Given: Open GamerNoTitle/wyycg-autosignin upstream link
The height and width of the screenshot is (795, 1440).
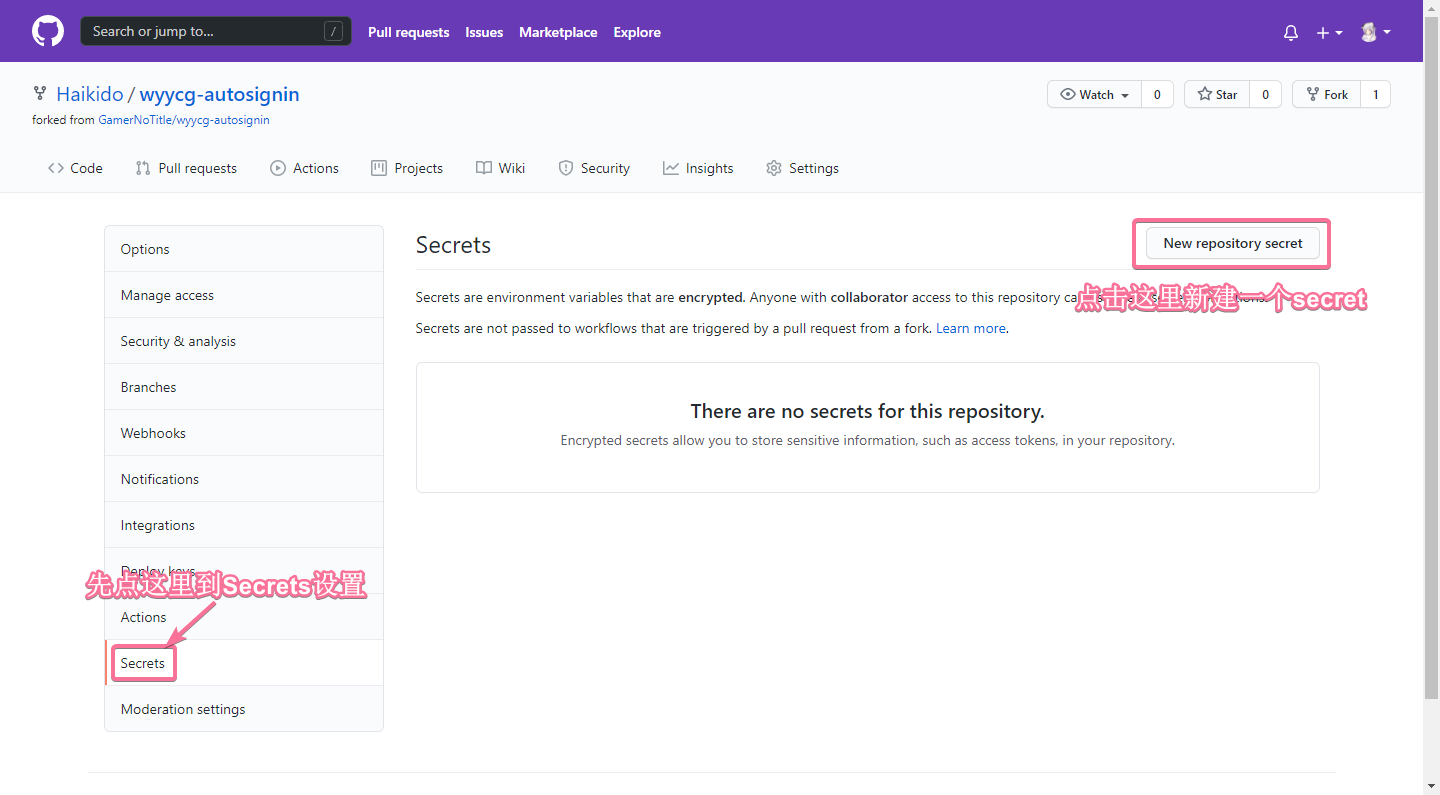Looking at the screenshot, I should click(184, 120).
